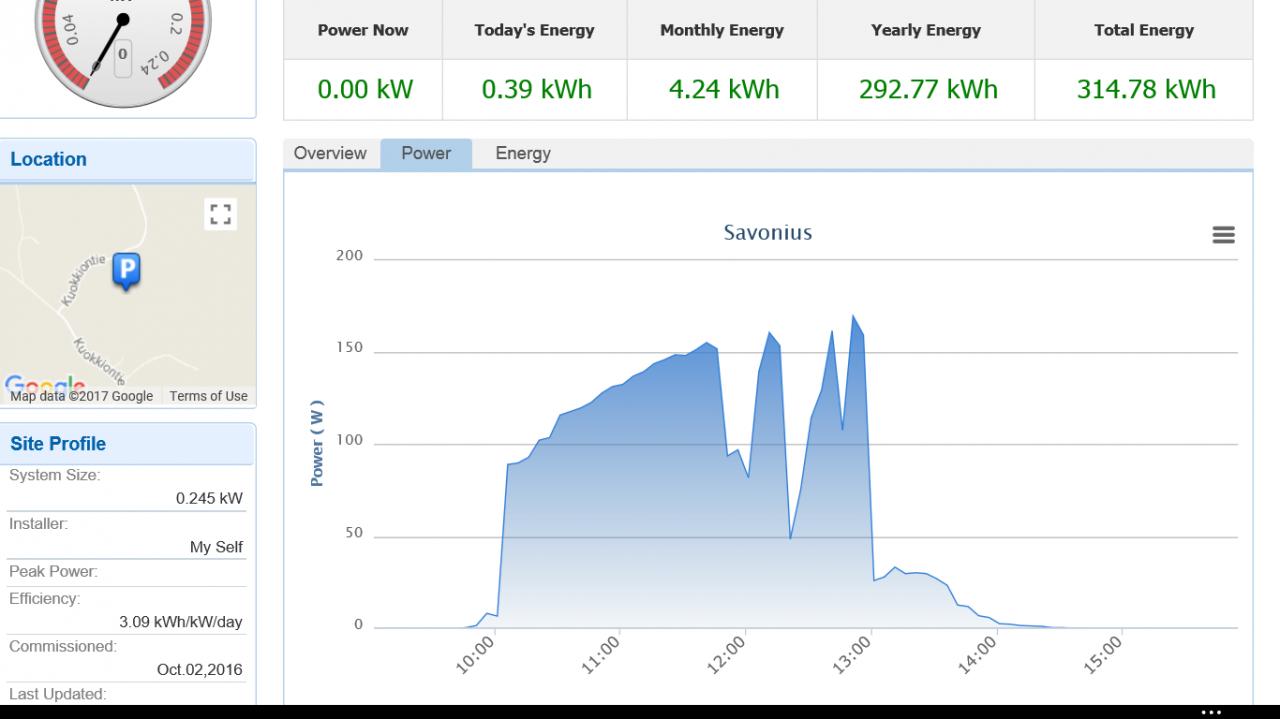Click Today's Energy value 0.39 kWh
This screenshot has height=719, width=1280.
coord(537,89)
